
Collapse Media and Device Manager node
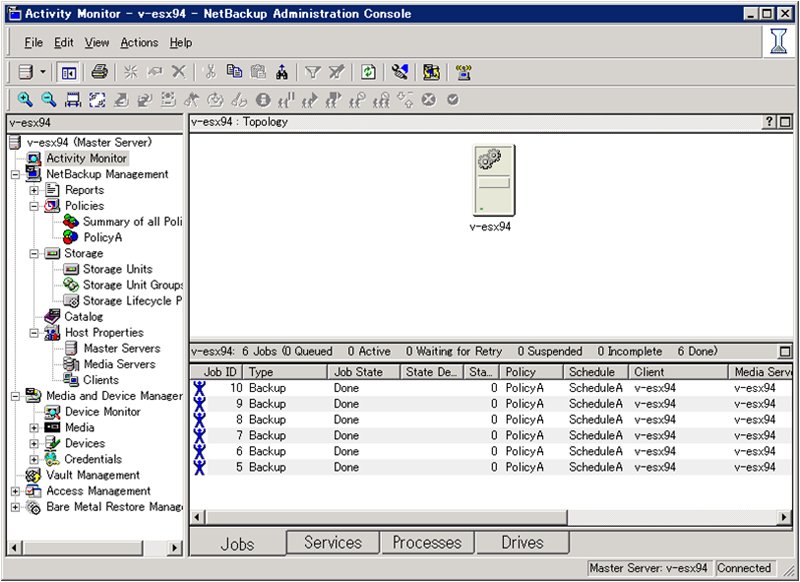click(15, 396)
